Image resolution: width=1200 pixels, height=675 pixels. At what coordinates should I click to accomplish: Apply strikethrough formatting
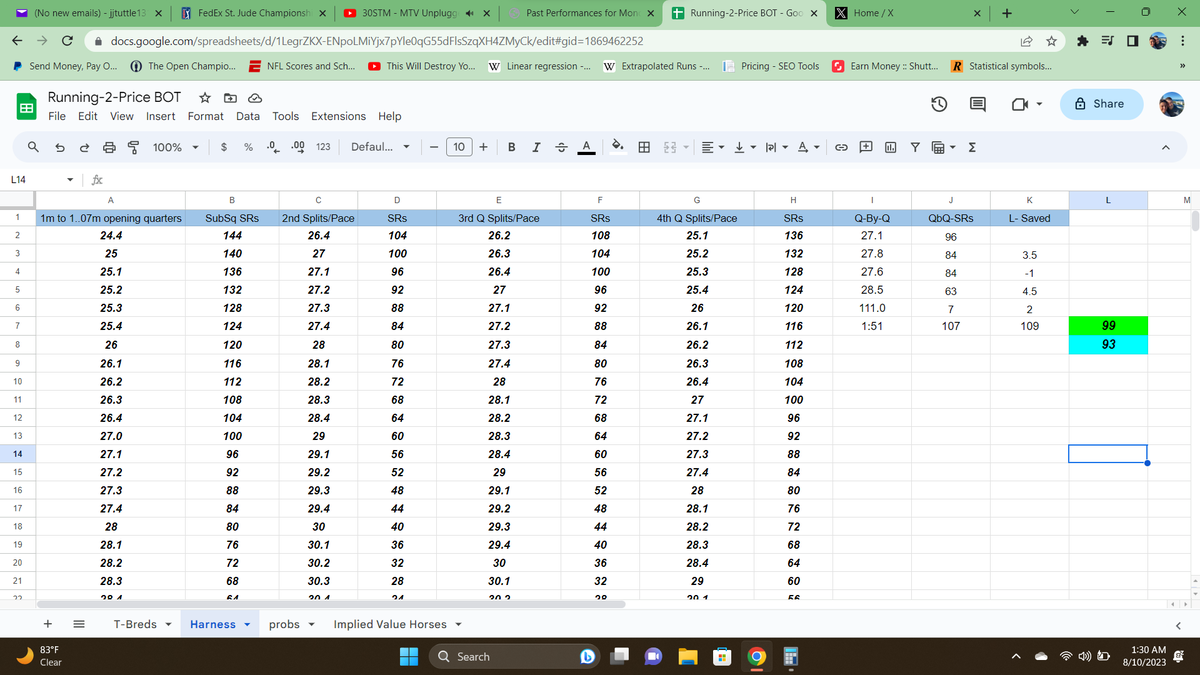point(559,147)
